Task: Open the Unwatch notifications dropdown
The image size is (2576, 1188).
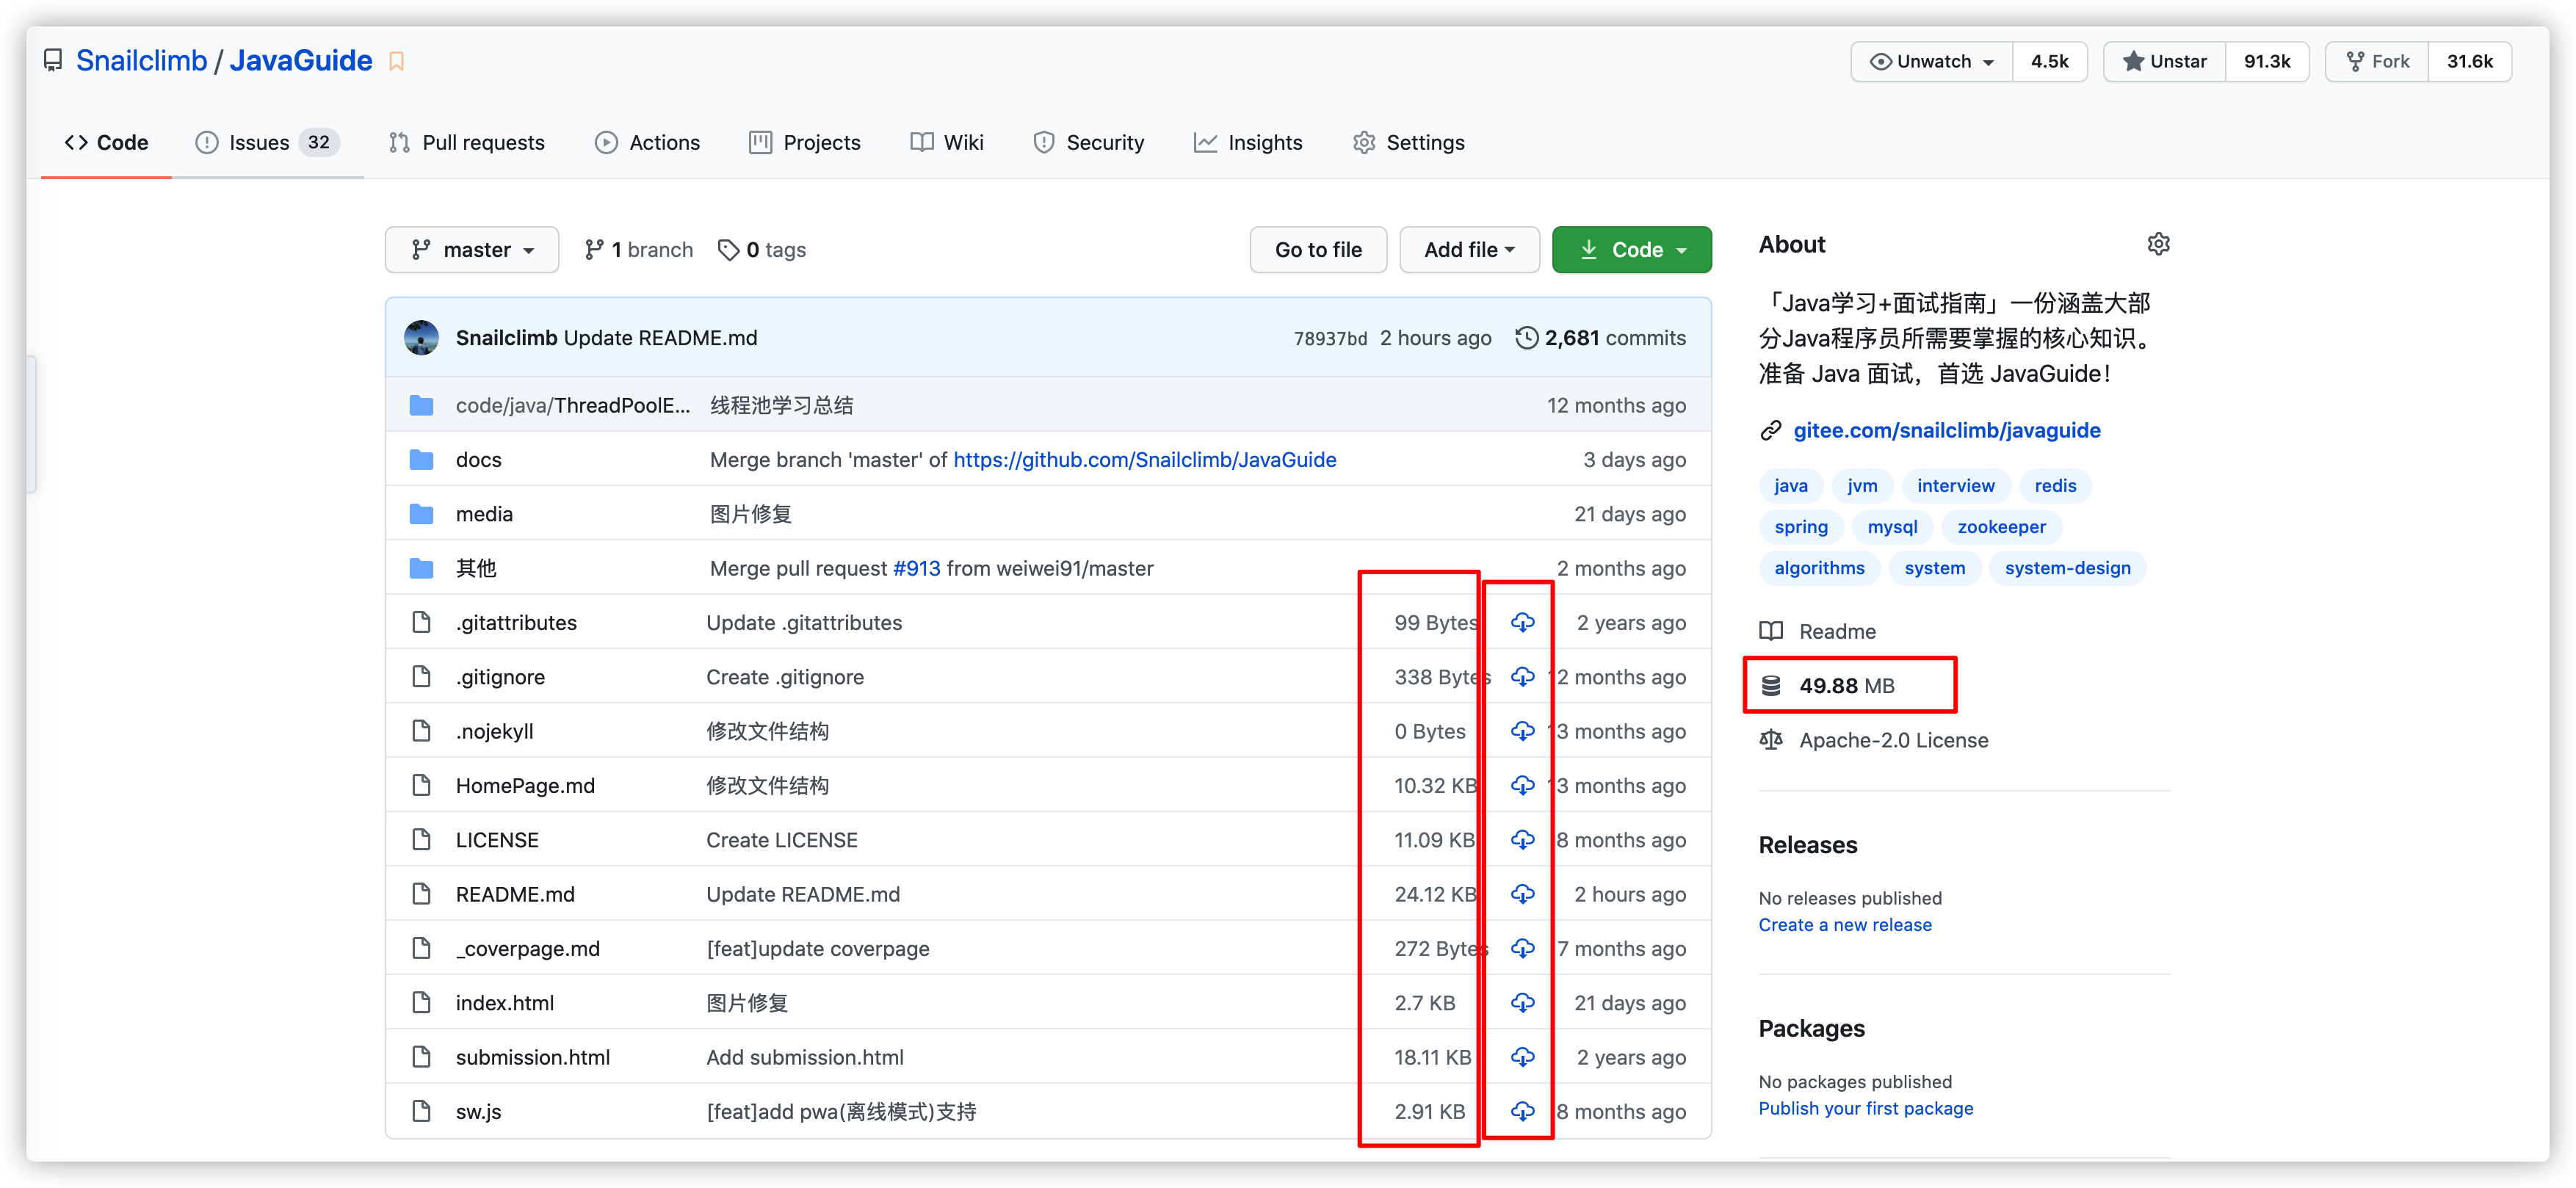Action: pyautogui.click(x=1931, y=62)
